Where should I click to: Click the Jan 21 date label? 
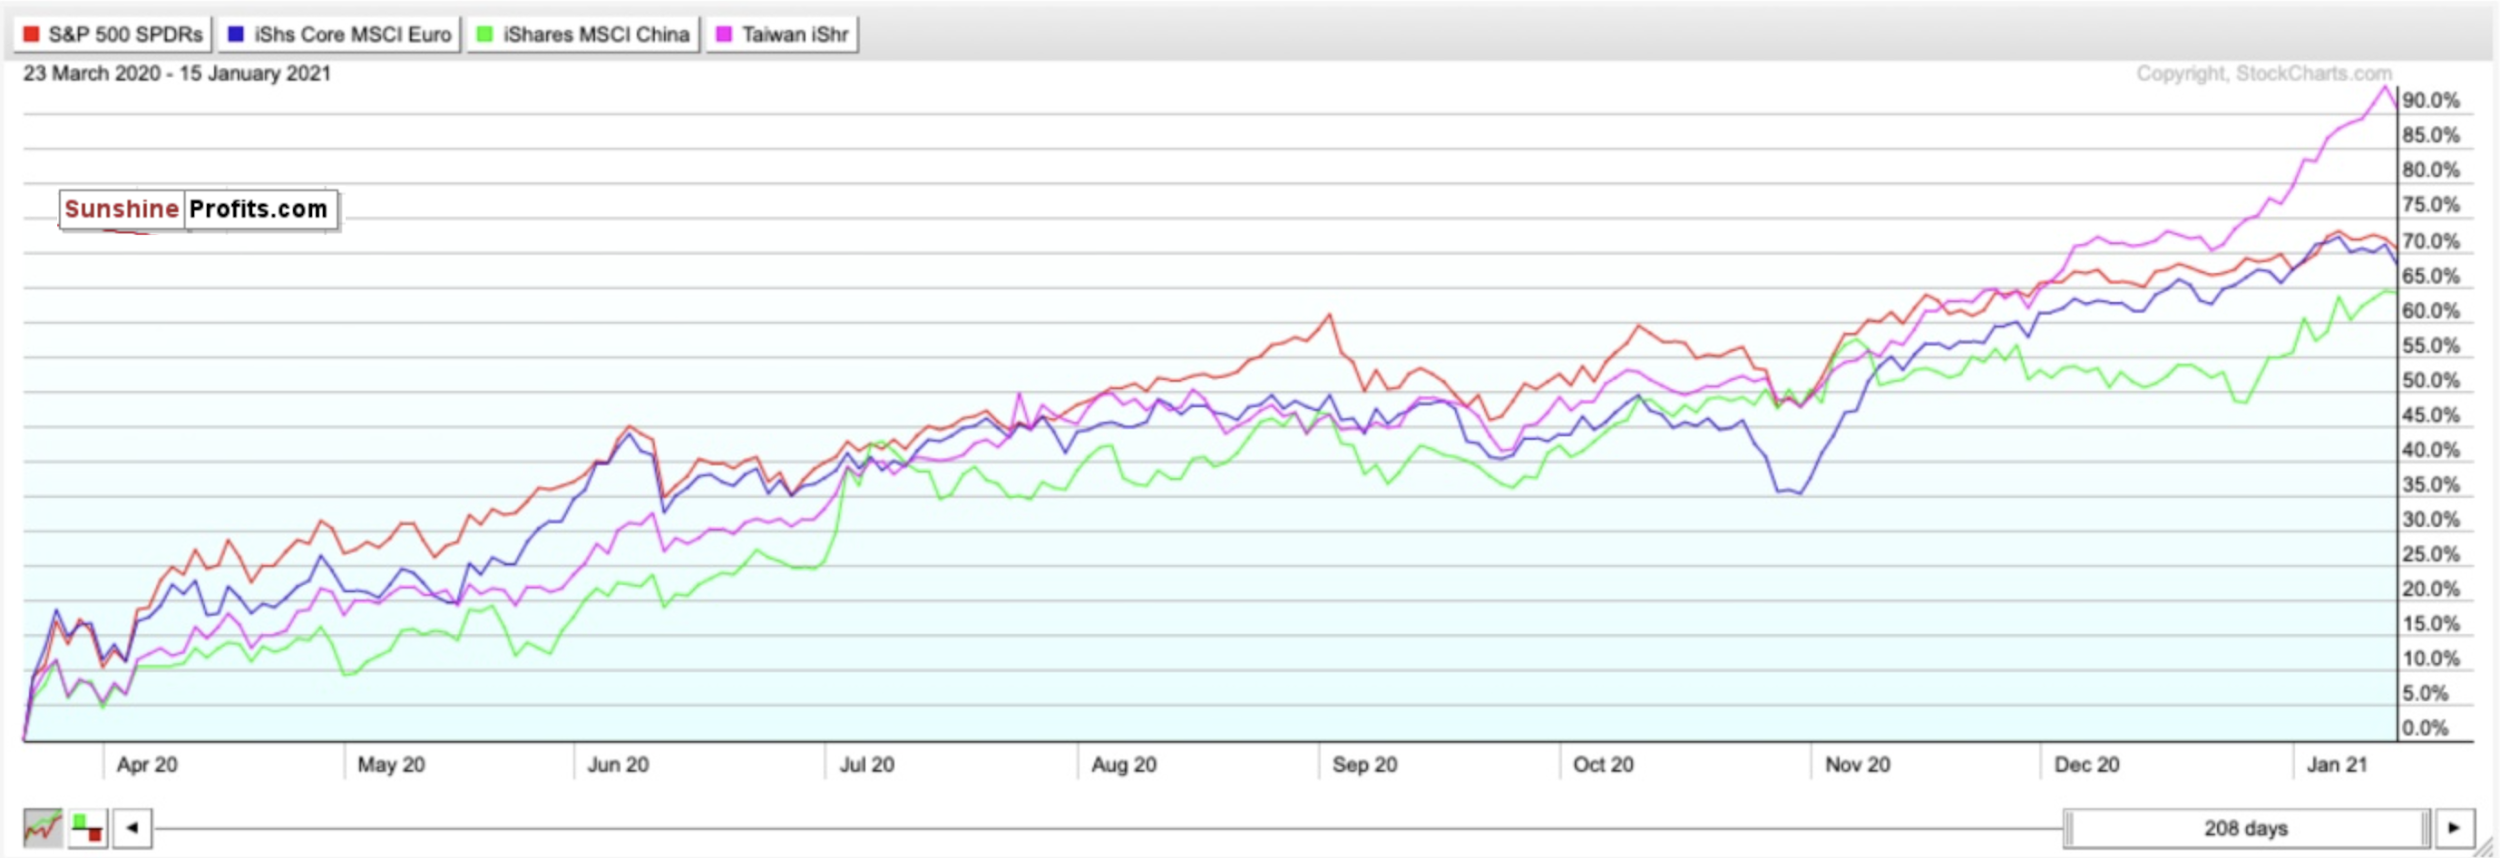tap(2337, 764)
